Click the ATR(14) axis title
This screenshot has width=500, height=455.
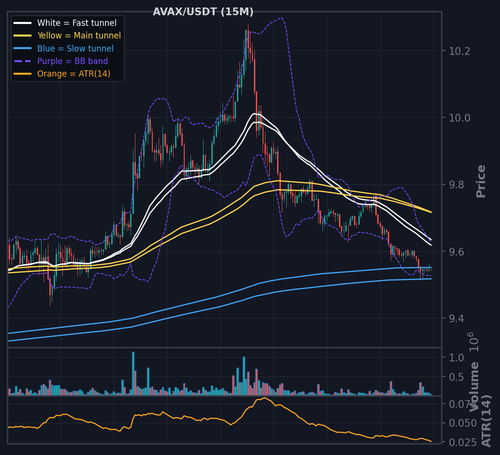(x=486, y=421)
